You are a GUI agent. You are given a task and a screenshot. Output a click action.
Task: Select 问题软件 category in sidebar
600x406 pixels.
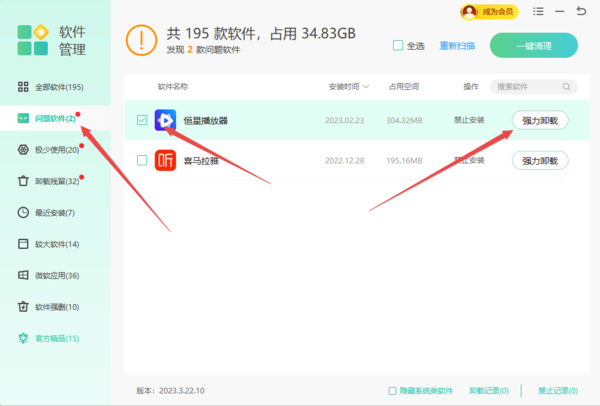tap(55, 118)
